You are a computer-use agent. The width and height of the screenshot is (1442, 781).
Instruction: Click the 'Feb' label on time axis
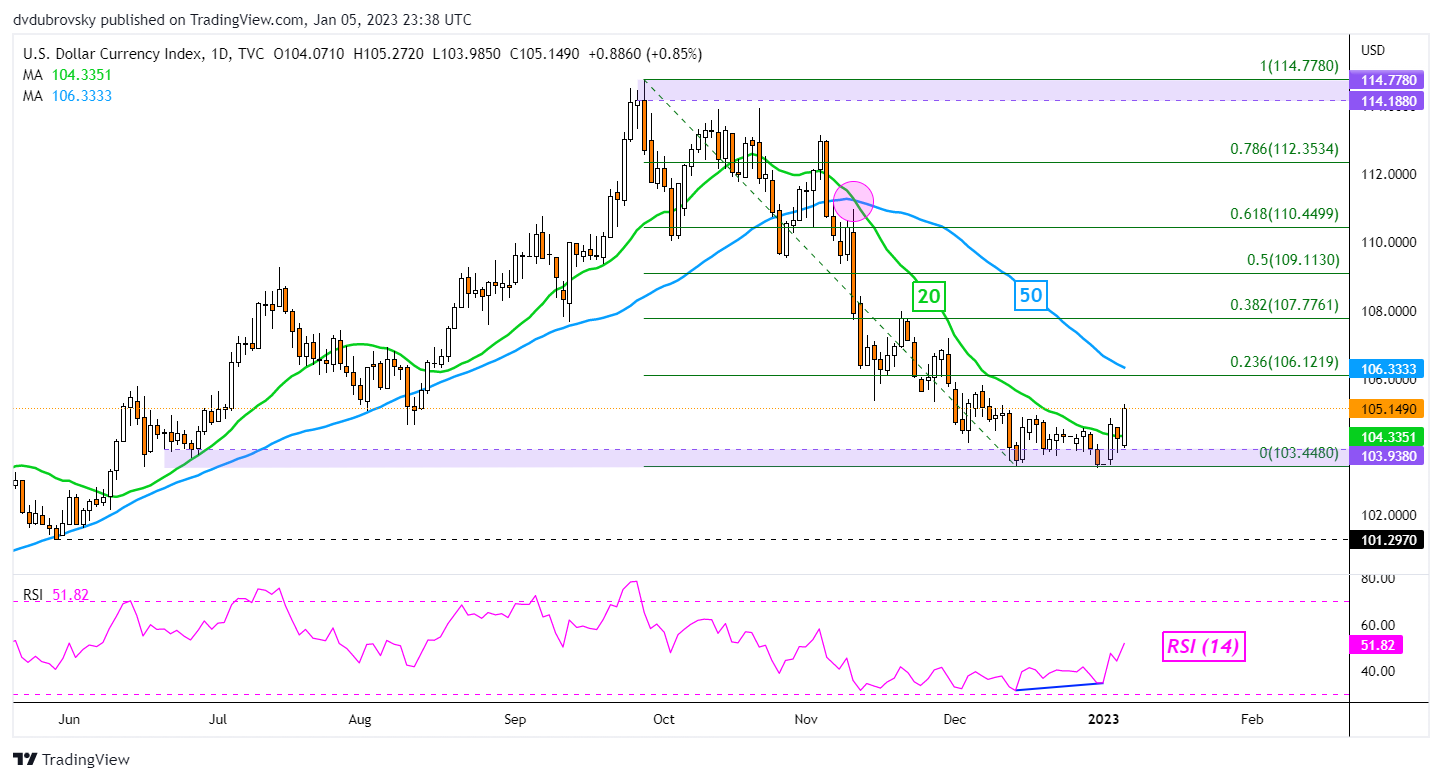click(x=1250, y=719)
